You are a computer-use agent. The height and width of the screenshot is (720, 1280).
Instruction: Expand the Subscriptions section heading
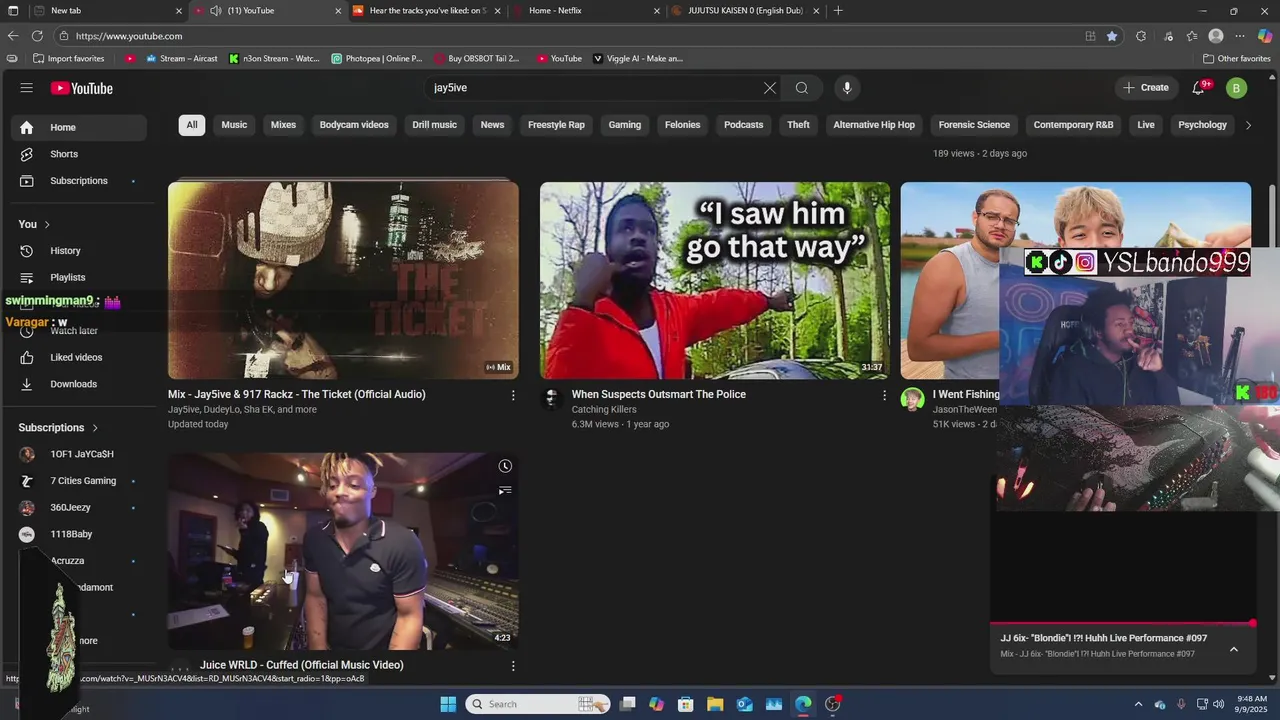pyautogui.click(x=59, y=428)
